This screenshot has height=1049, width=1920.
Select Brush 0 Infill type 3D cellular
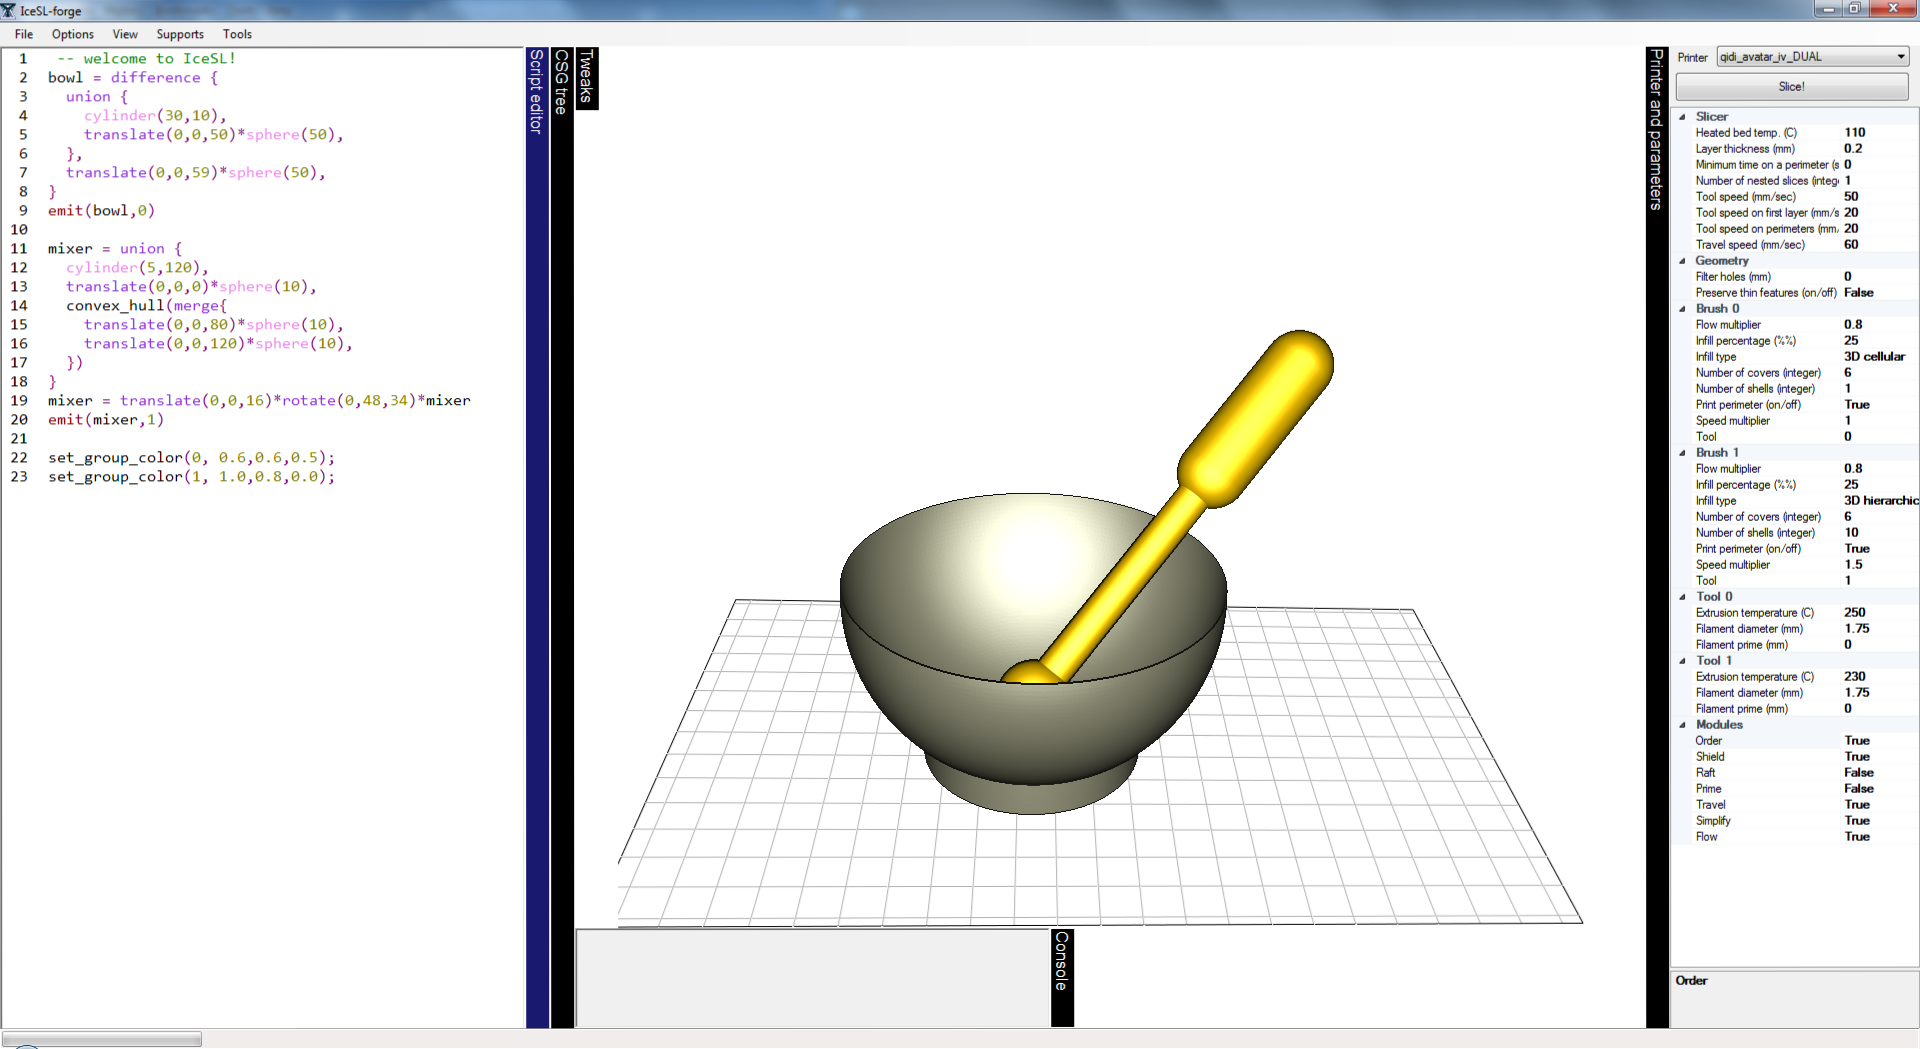[1874, 357]
